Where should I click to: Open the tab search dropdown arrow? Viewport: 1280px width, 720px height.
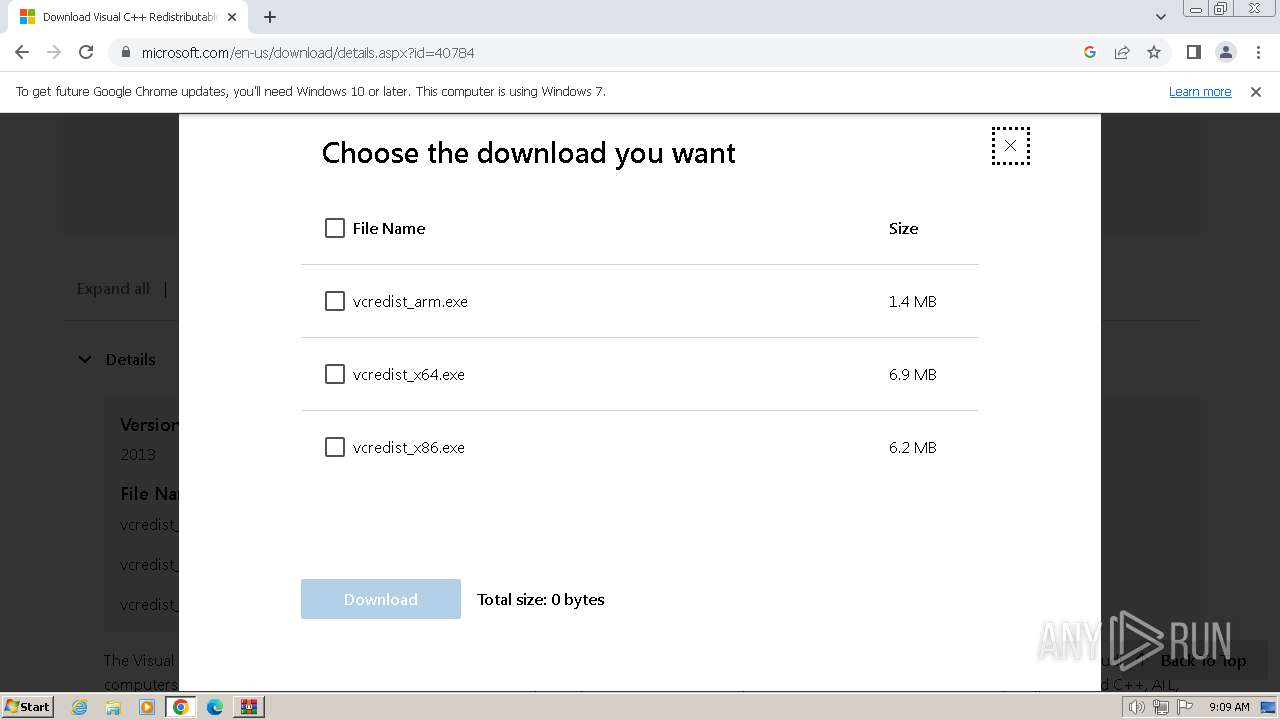click(x=1161, y=17)
